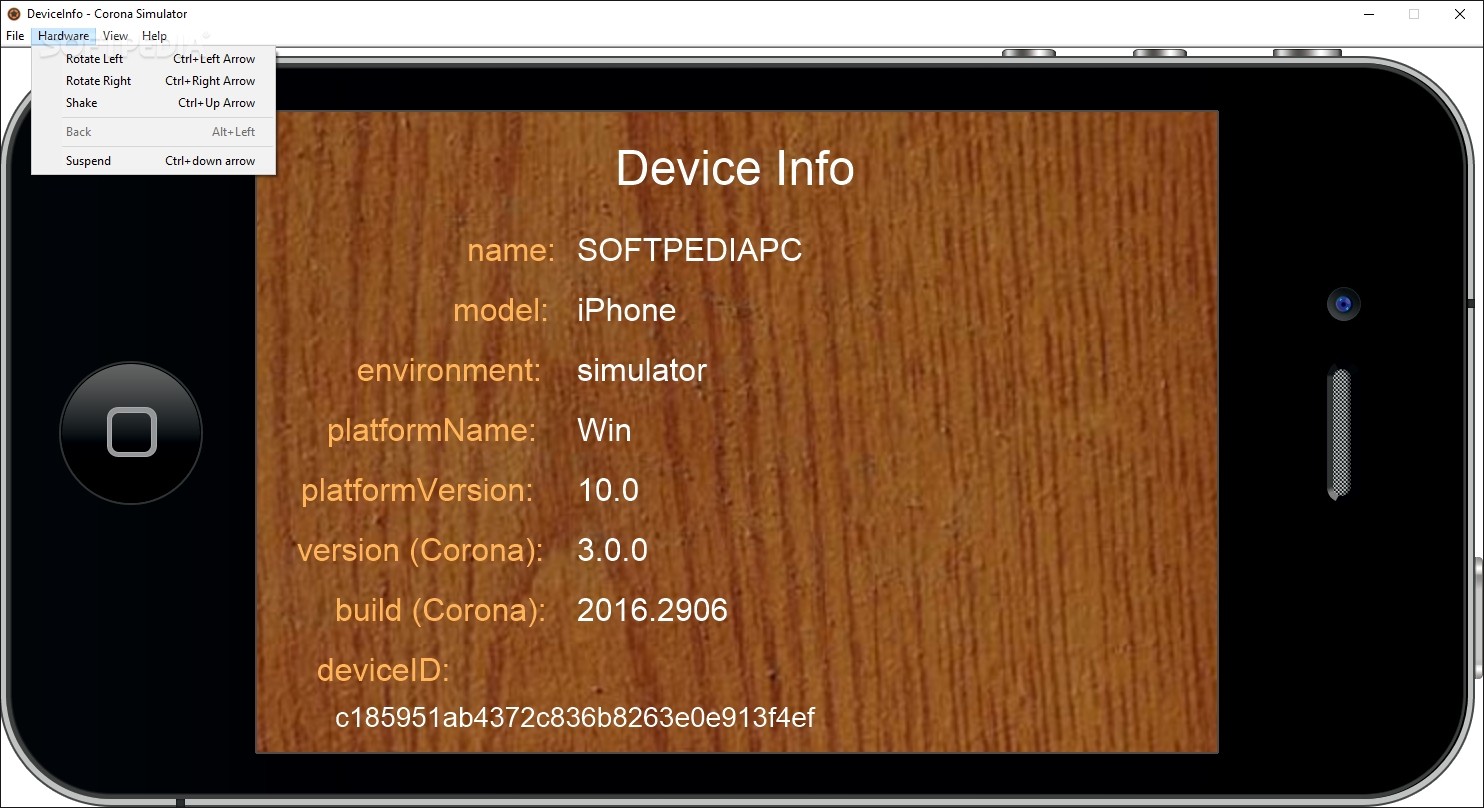The height and width of the screenshot is (808, 1484).
Task: Minimize the Corona Simulator window
Action: pos(1368,14)
